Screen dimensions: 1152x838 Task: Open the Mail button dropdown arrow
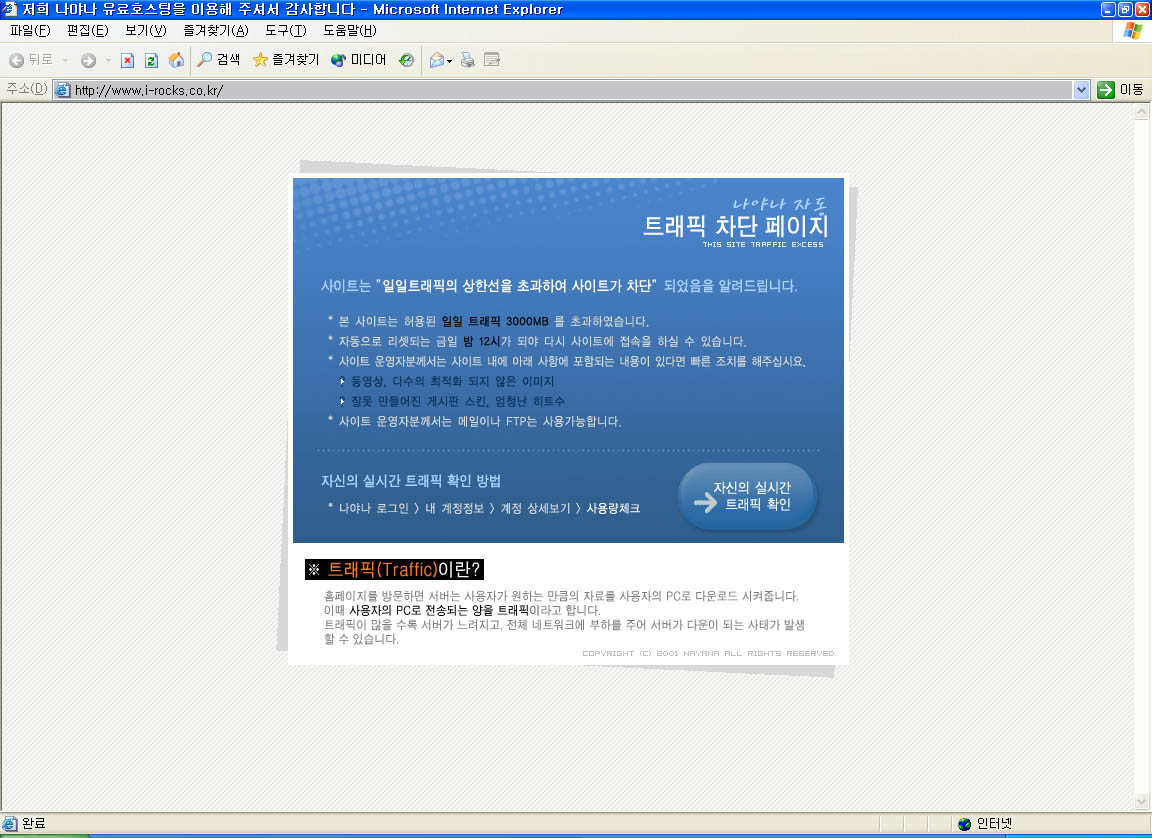450,61
